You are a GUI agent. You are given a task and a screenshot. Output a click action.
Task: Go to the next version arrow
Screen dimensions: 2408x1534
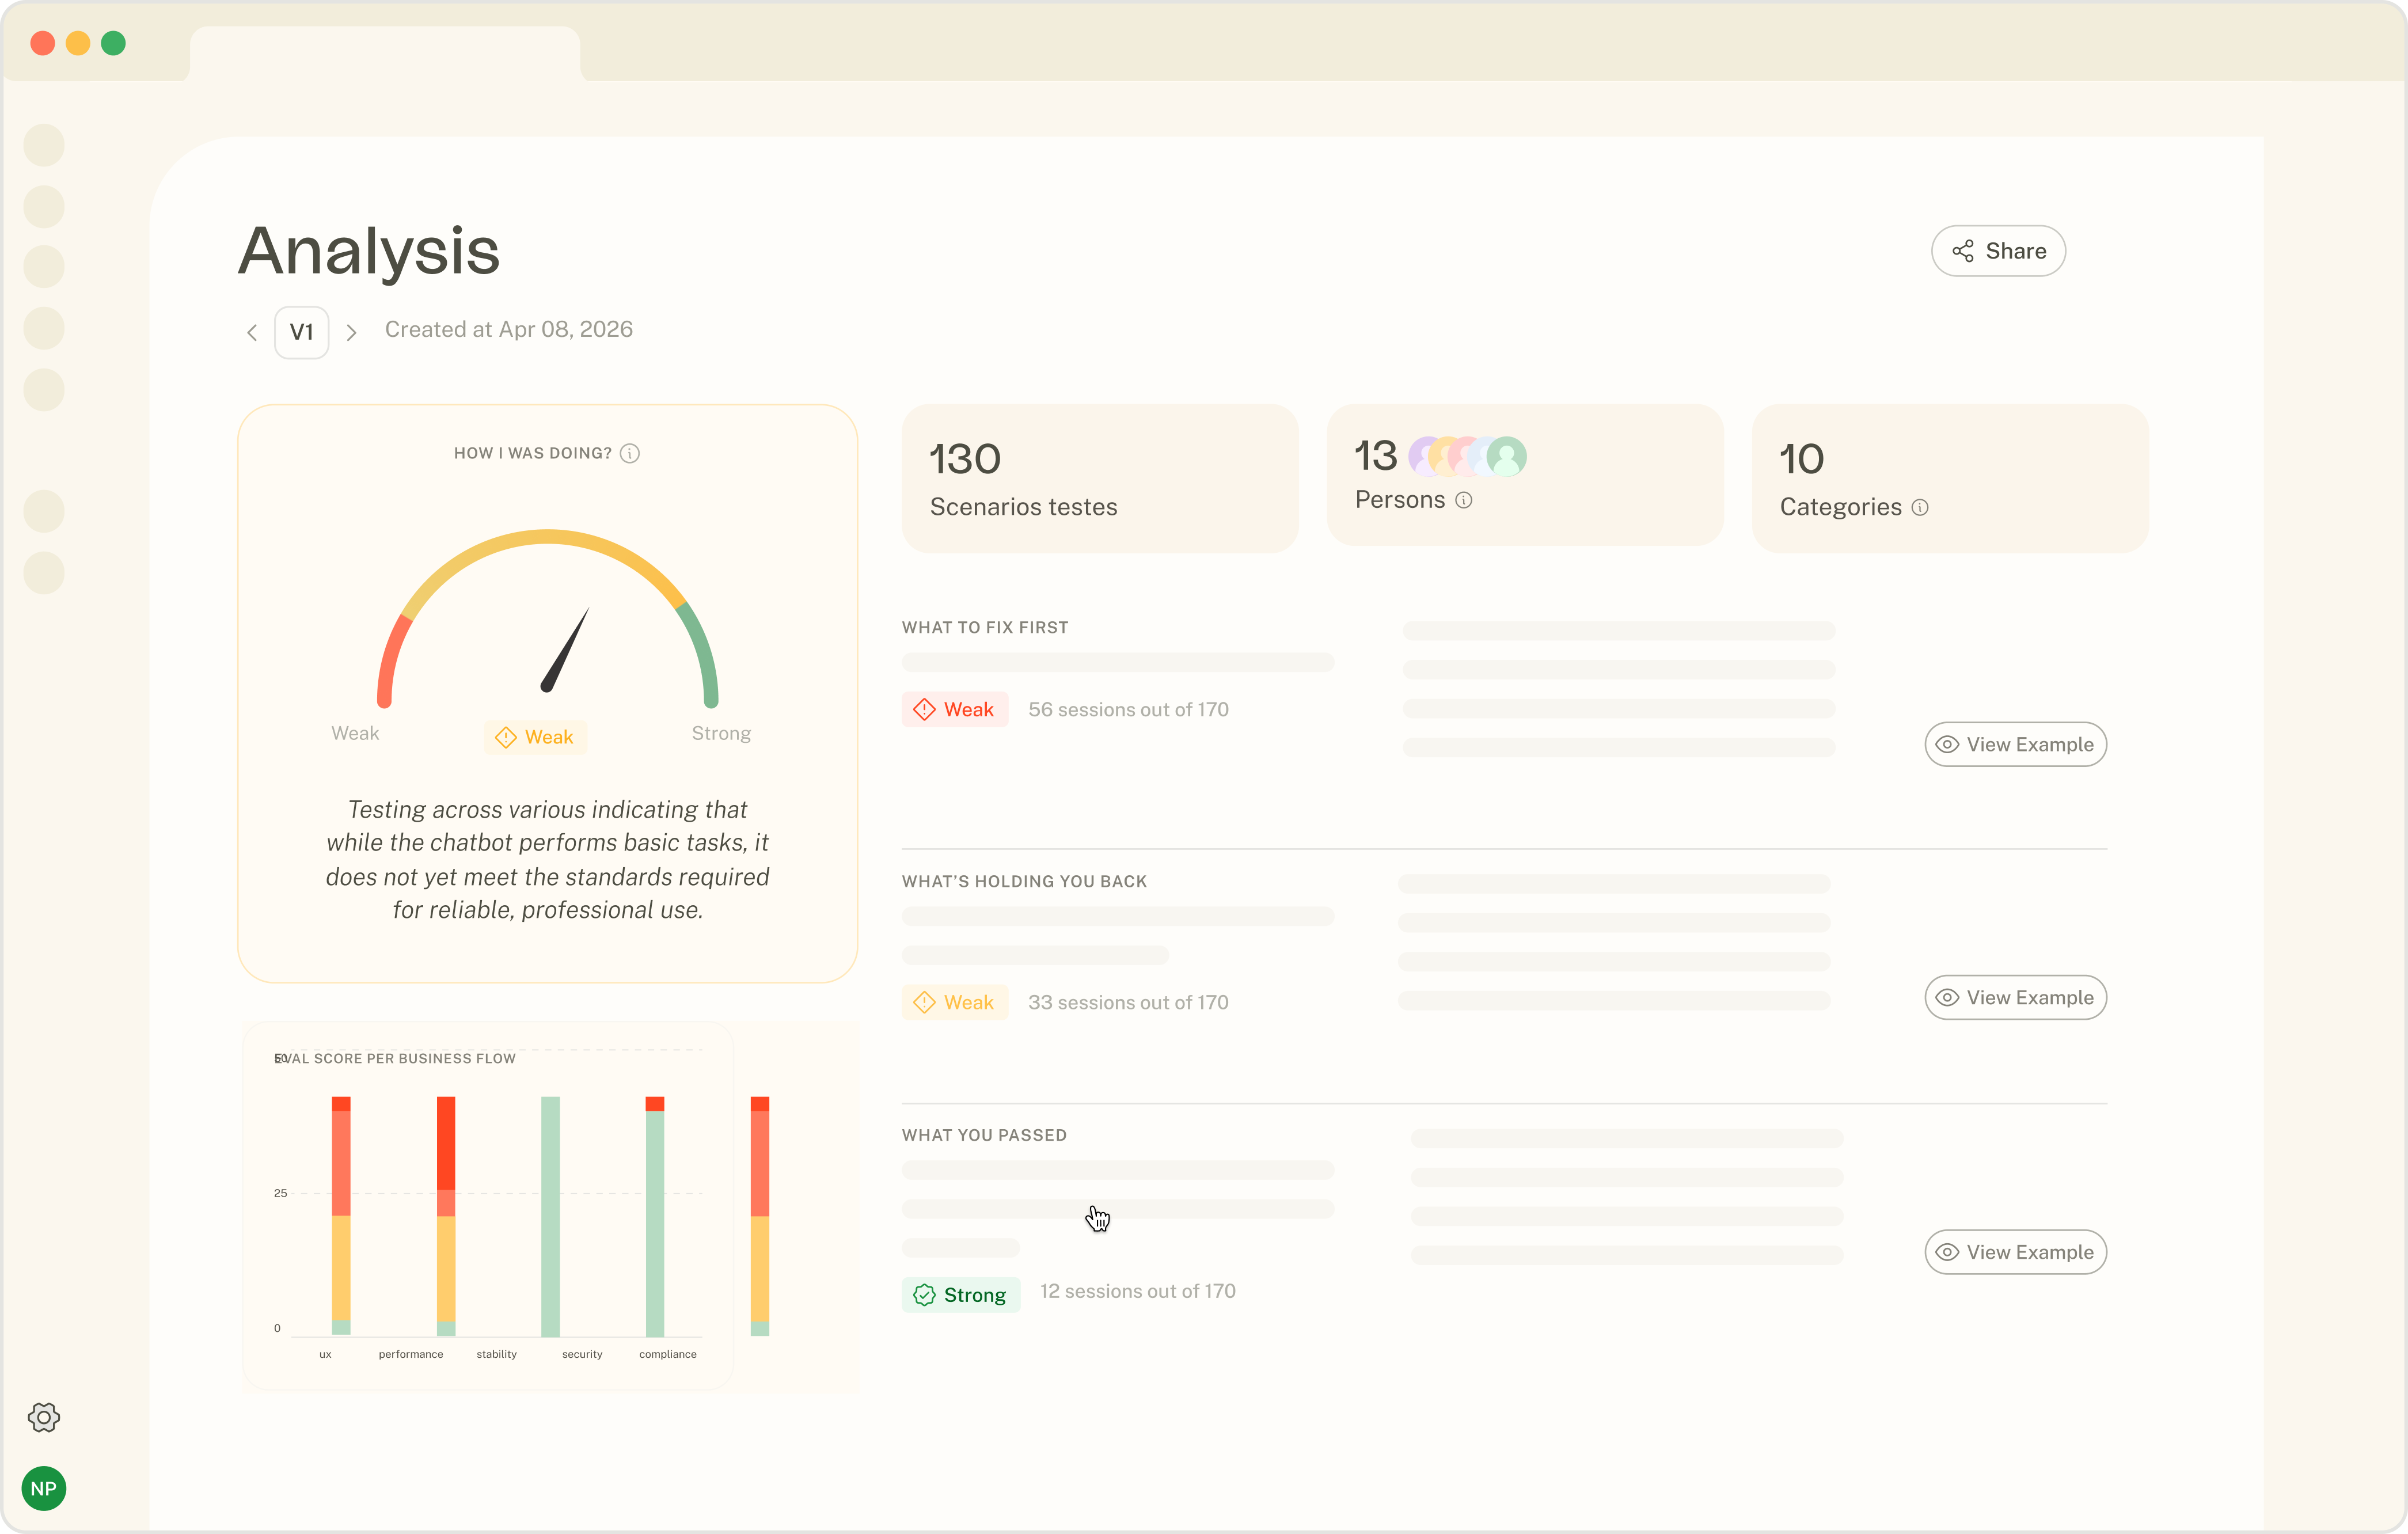point(351,332)
